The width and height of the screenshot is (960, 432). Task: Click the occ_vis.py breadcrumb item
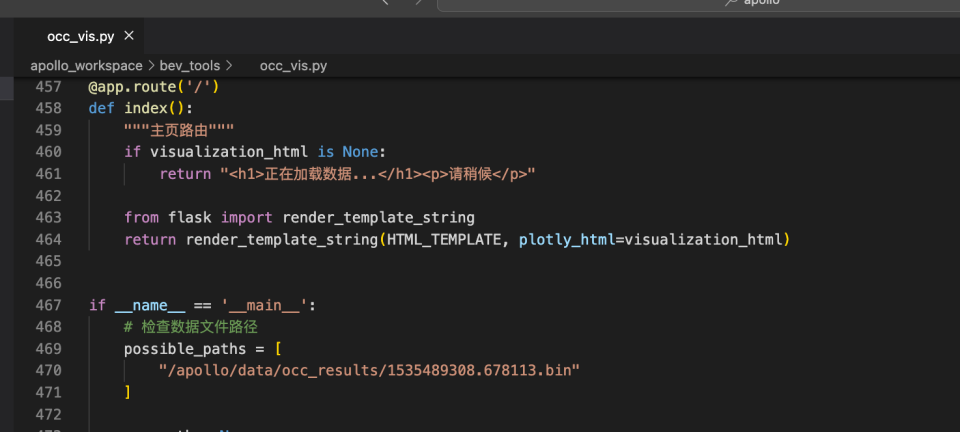pyautogui.click(x=293, y=66)
